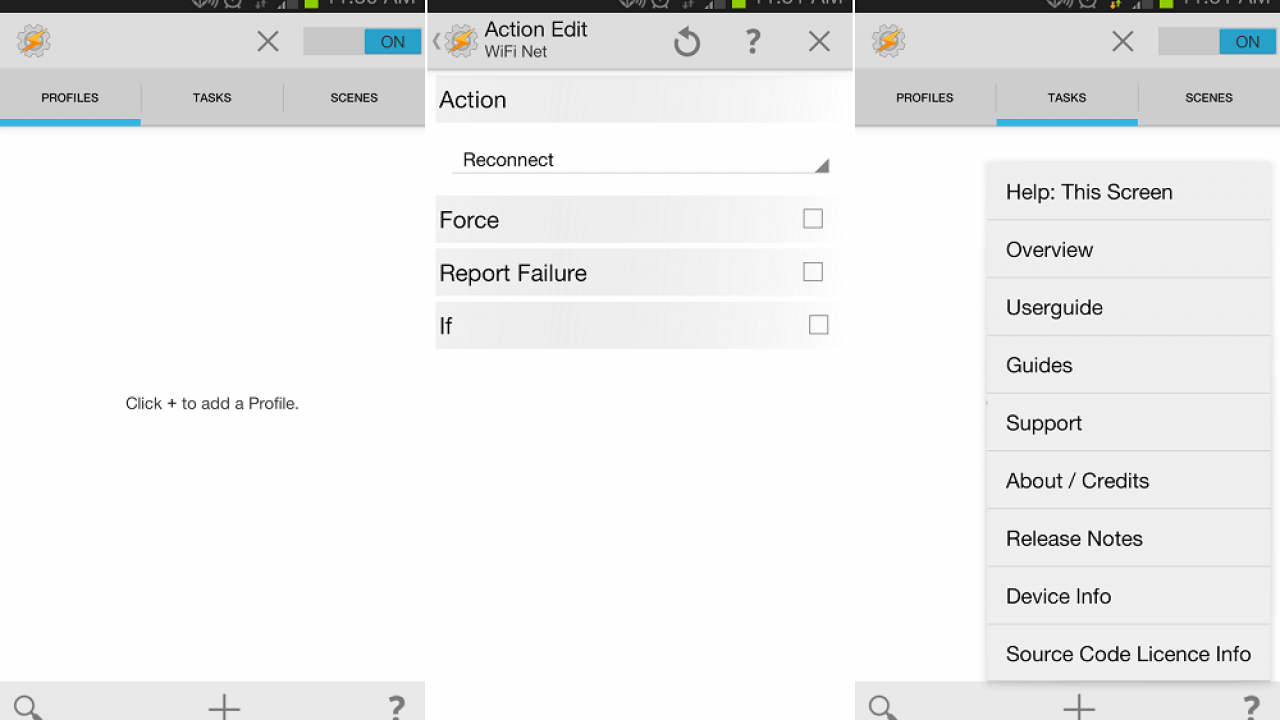Viewport: 1280px width, 720px height.
Task: Open SCENES tab in left screen
Action: (x=354, y=98)
